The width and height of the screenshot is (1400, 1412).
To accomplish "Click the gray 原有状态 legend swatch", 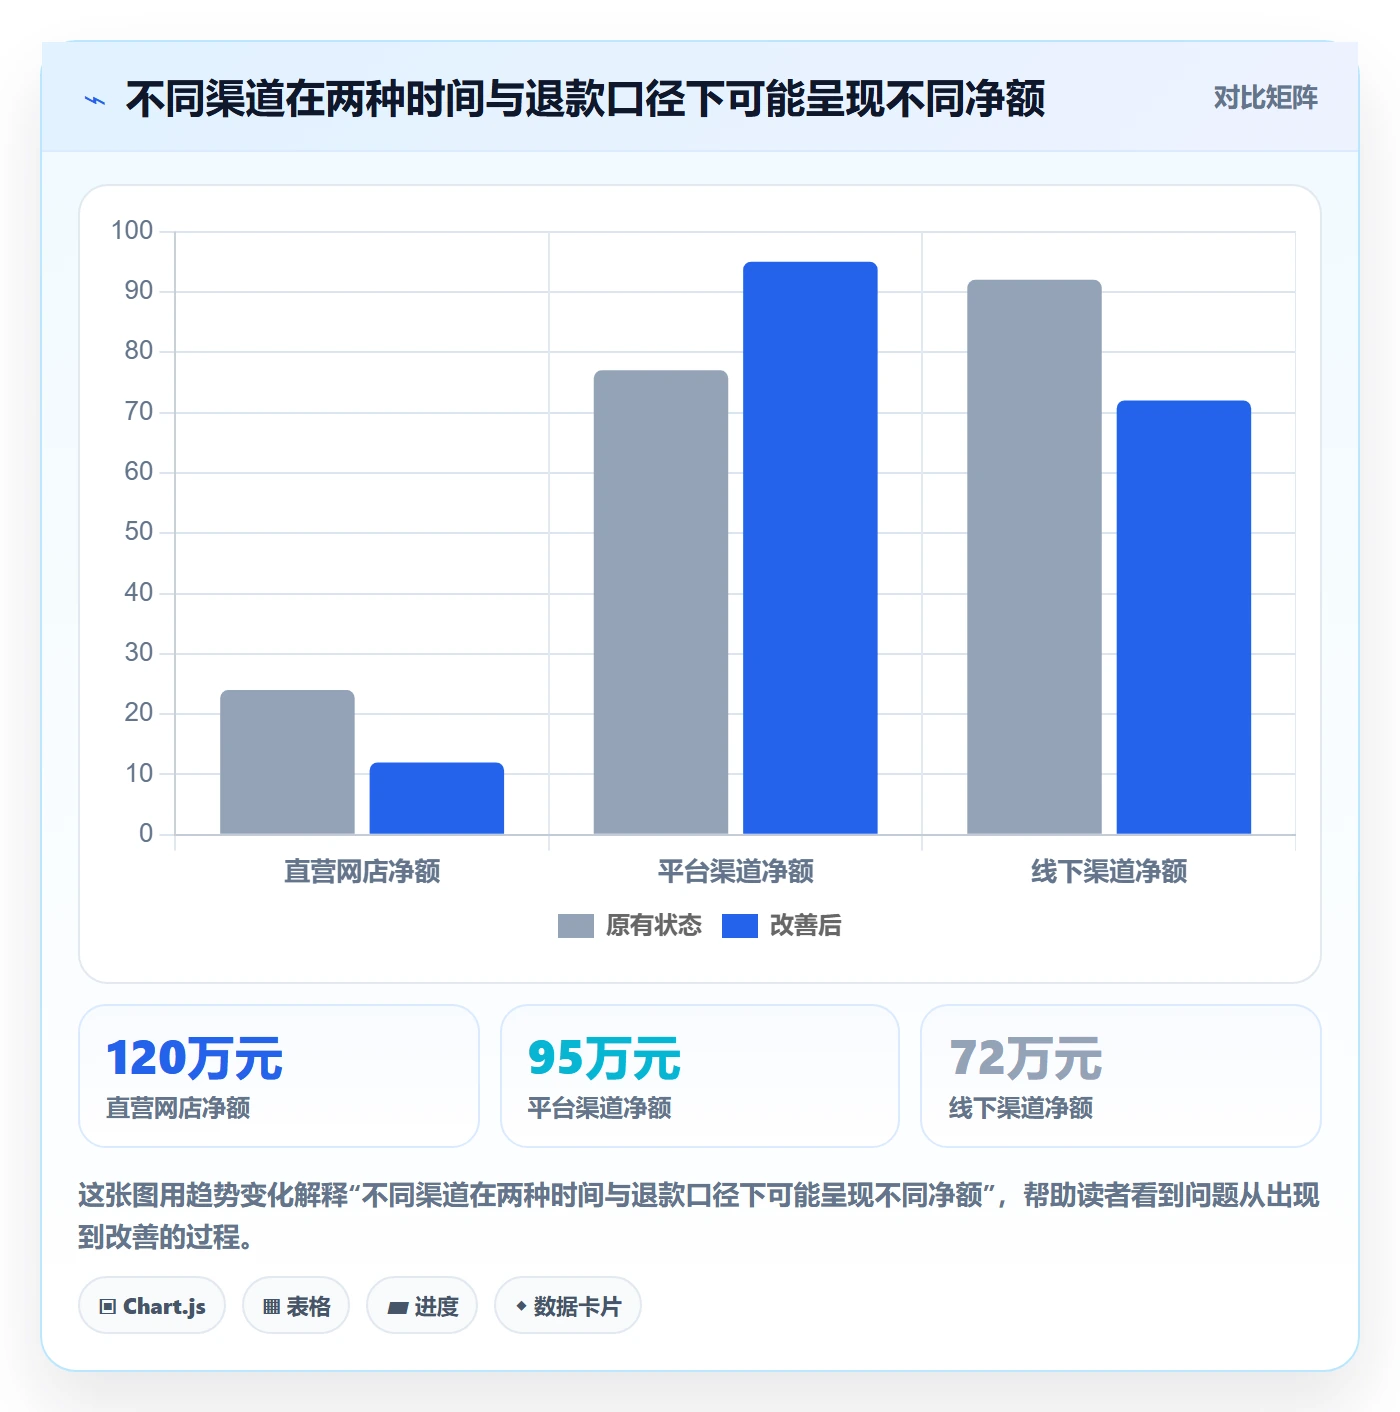I will click(x=575, y=926).
